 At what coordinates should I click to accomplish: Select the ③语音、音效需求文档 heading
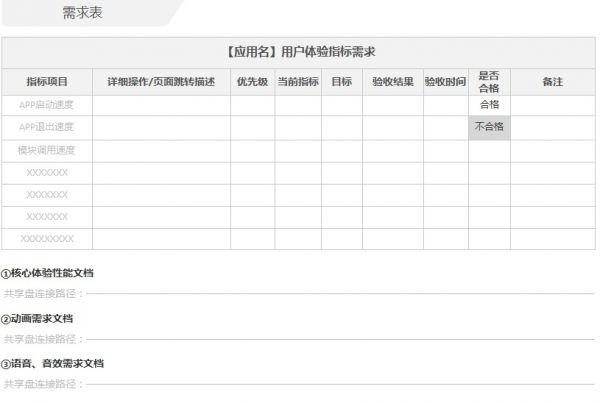[52, 363]
